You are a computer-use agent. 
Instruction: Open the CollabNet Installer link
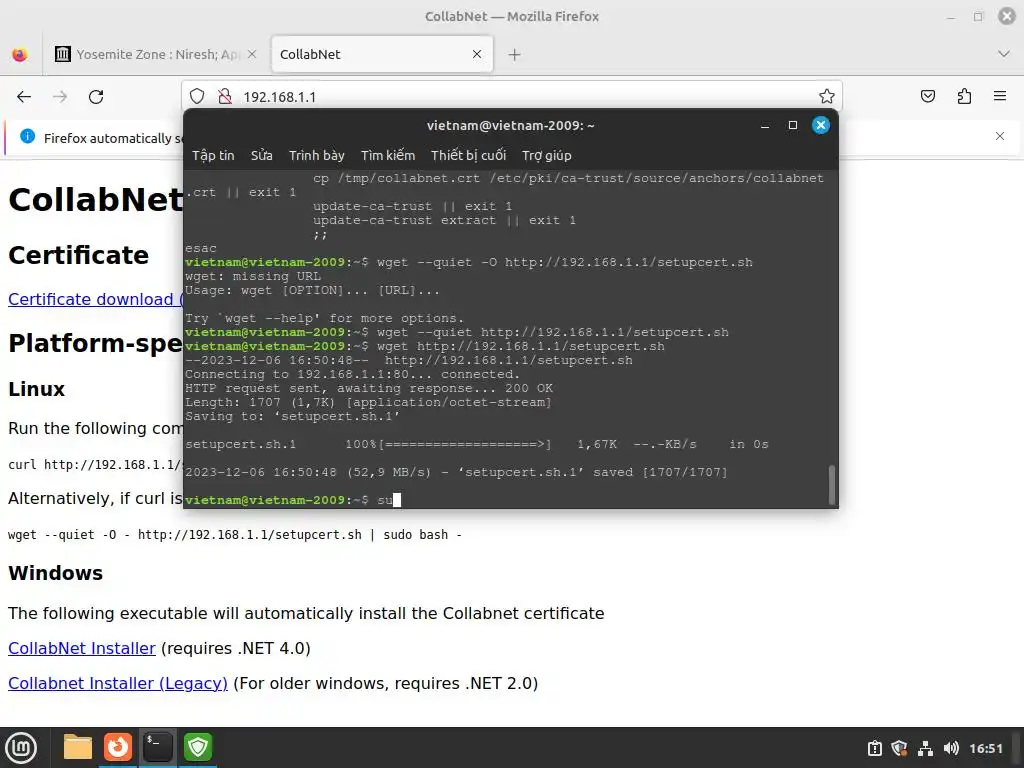[x=82, y=648]
